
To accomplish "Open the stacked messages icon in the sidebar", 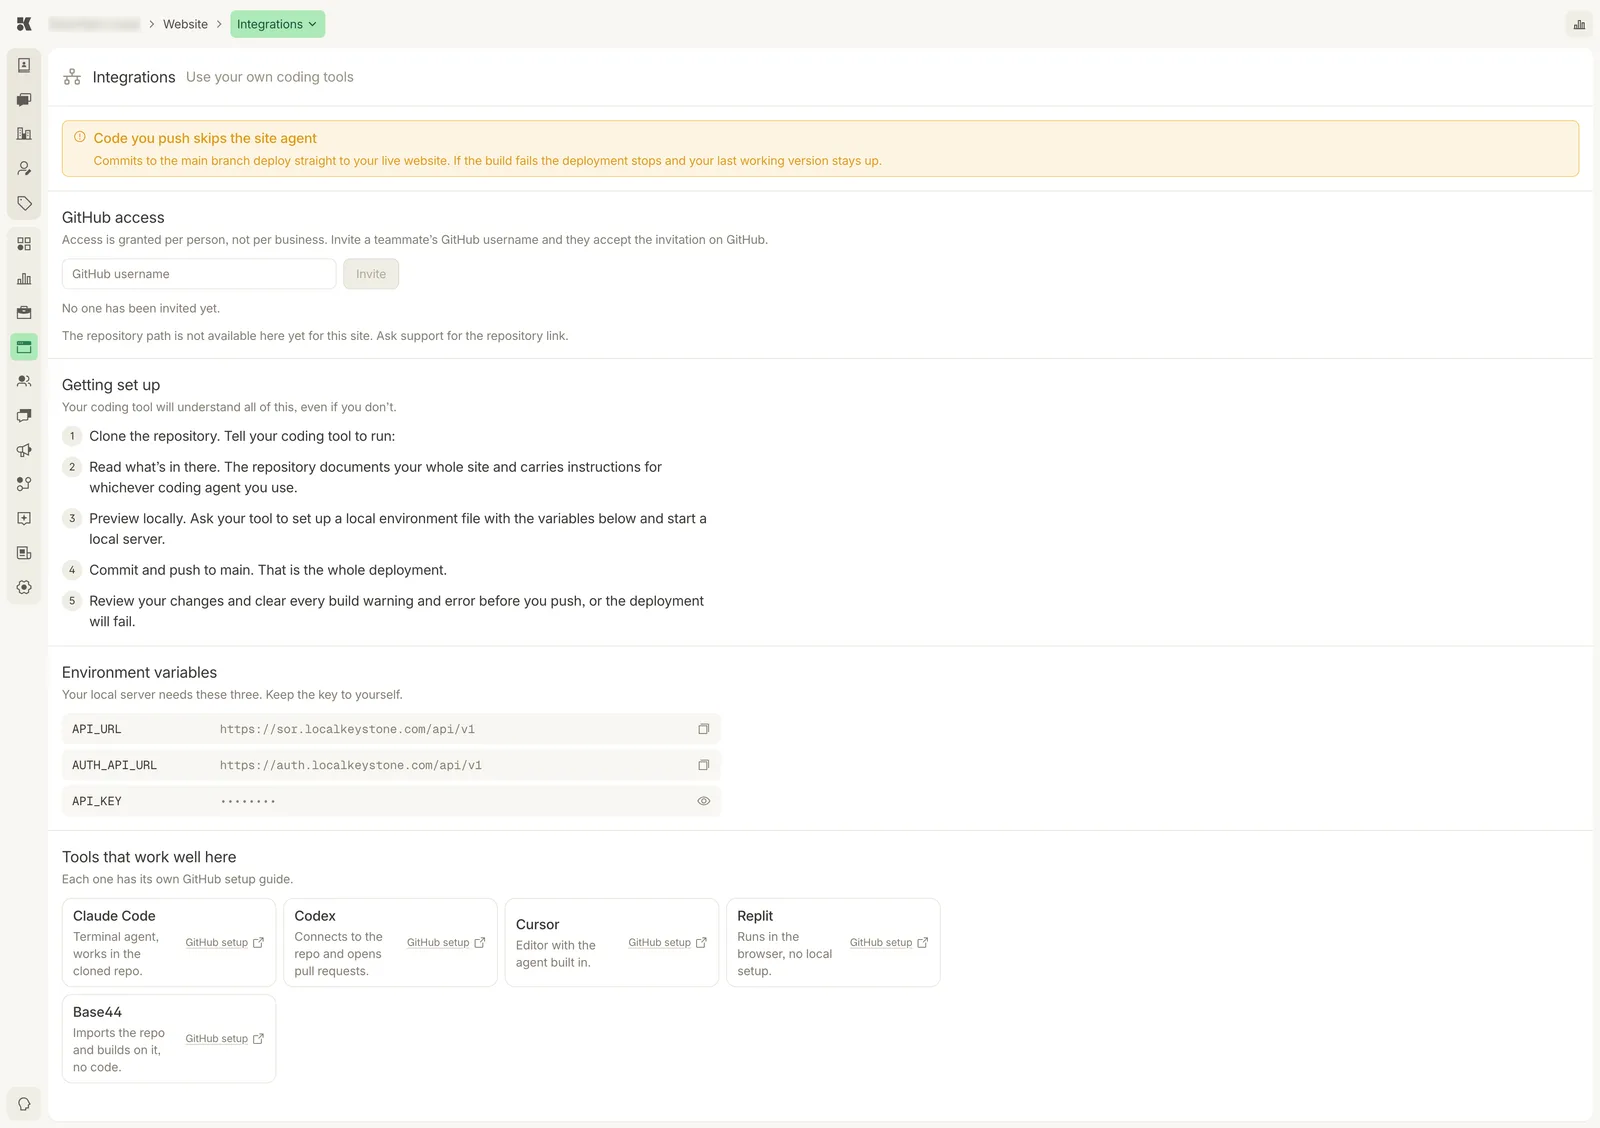I will [24, 415].
